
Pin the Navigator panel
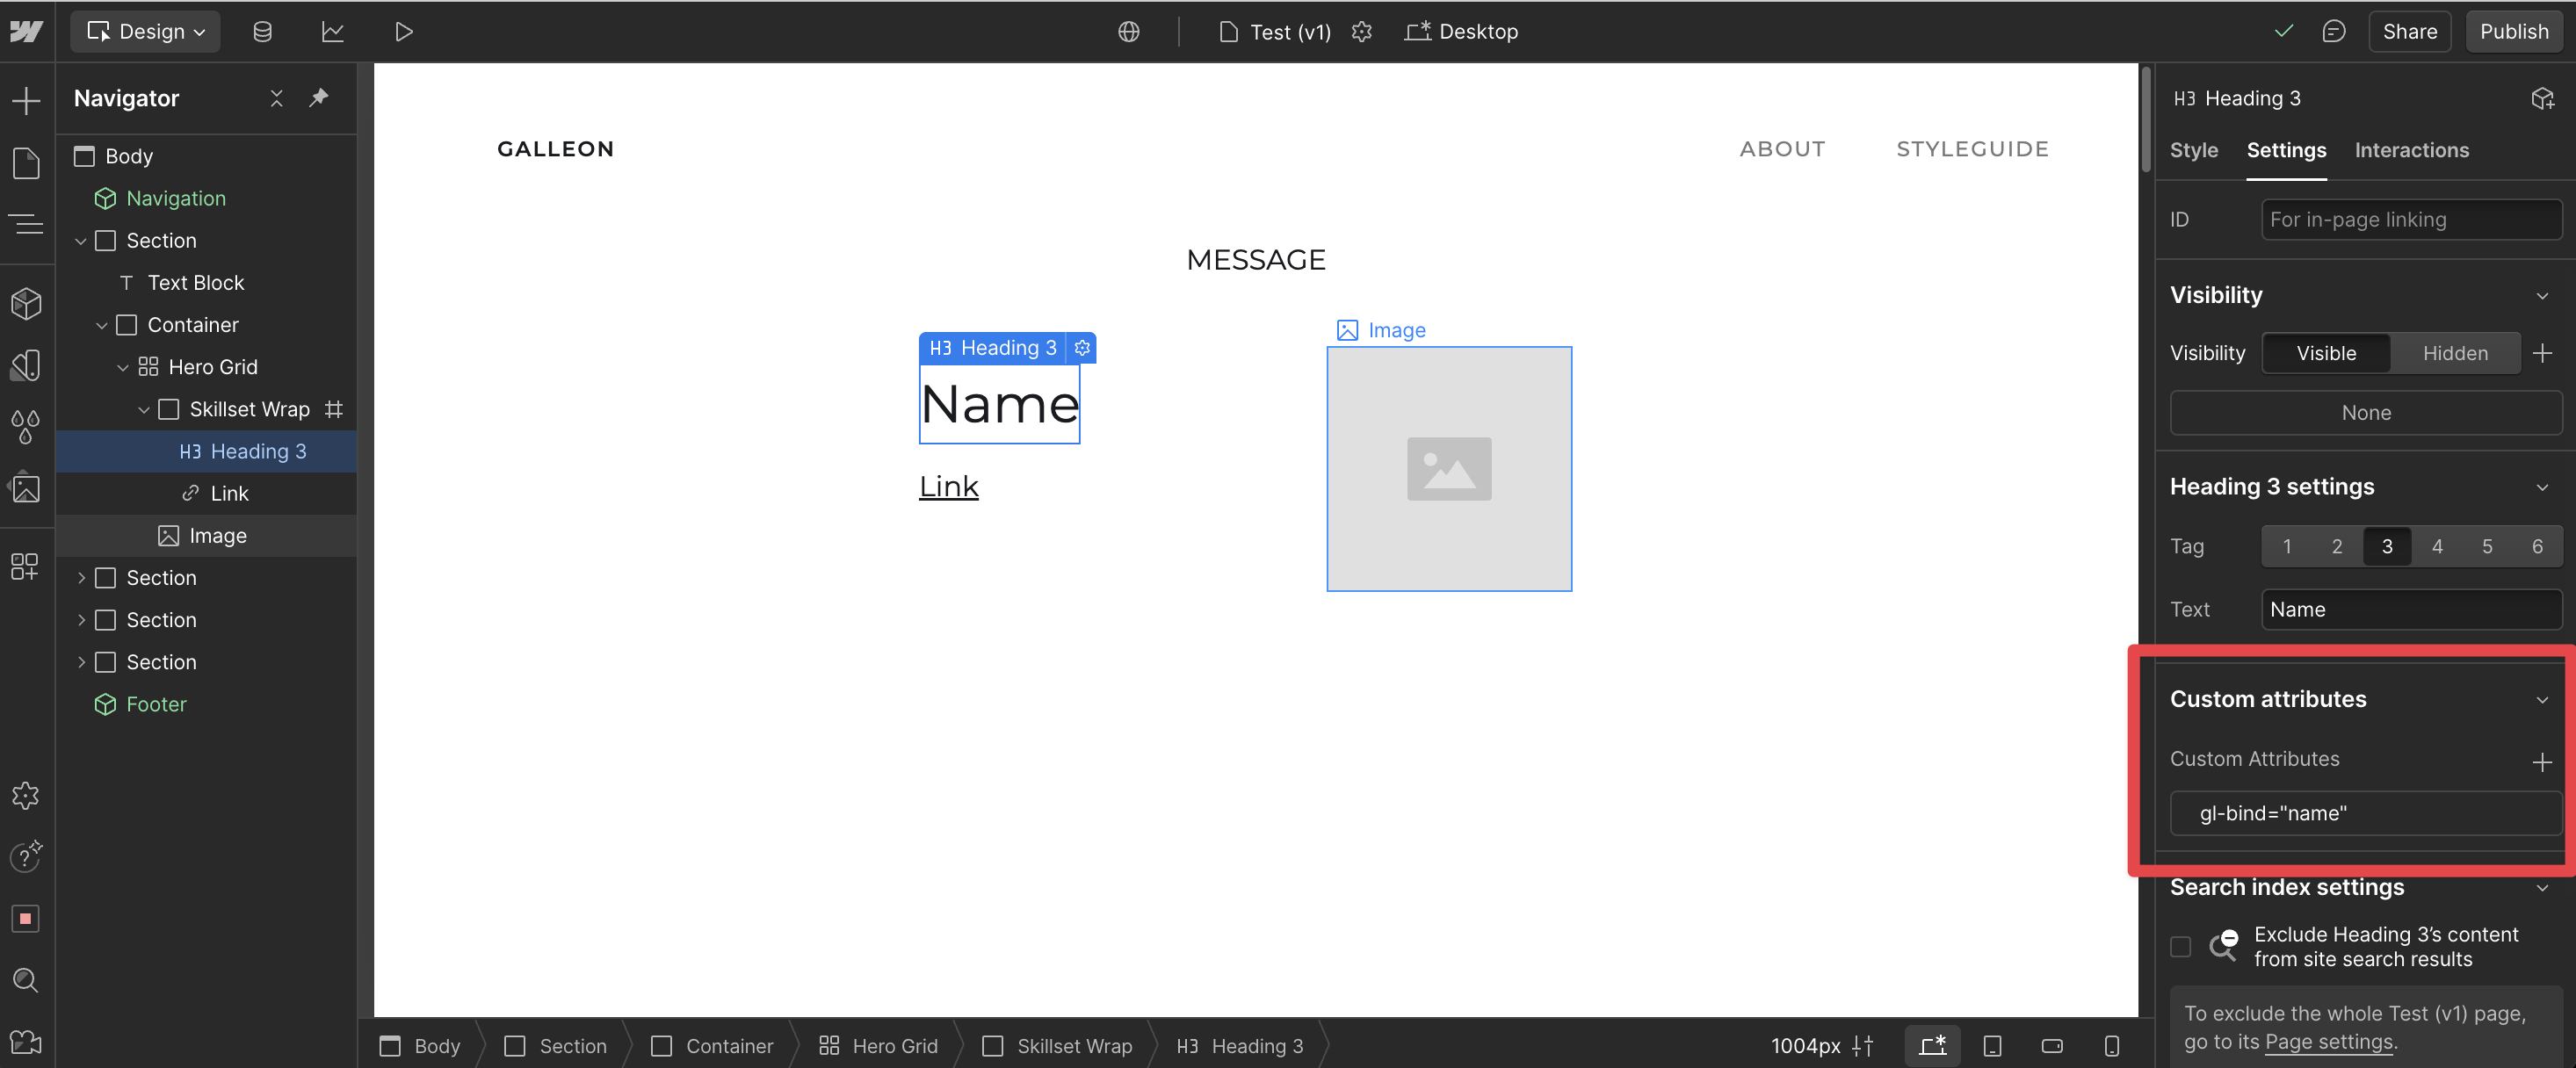point(319,97)
